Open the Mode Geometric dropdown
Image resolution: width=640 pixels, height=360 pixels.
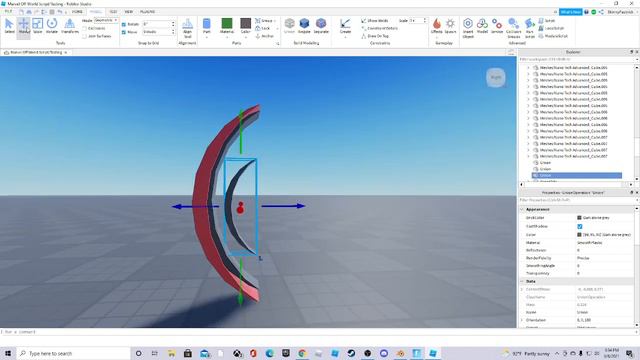pyautogui.click(x=106, y=20)
